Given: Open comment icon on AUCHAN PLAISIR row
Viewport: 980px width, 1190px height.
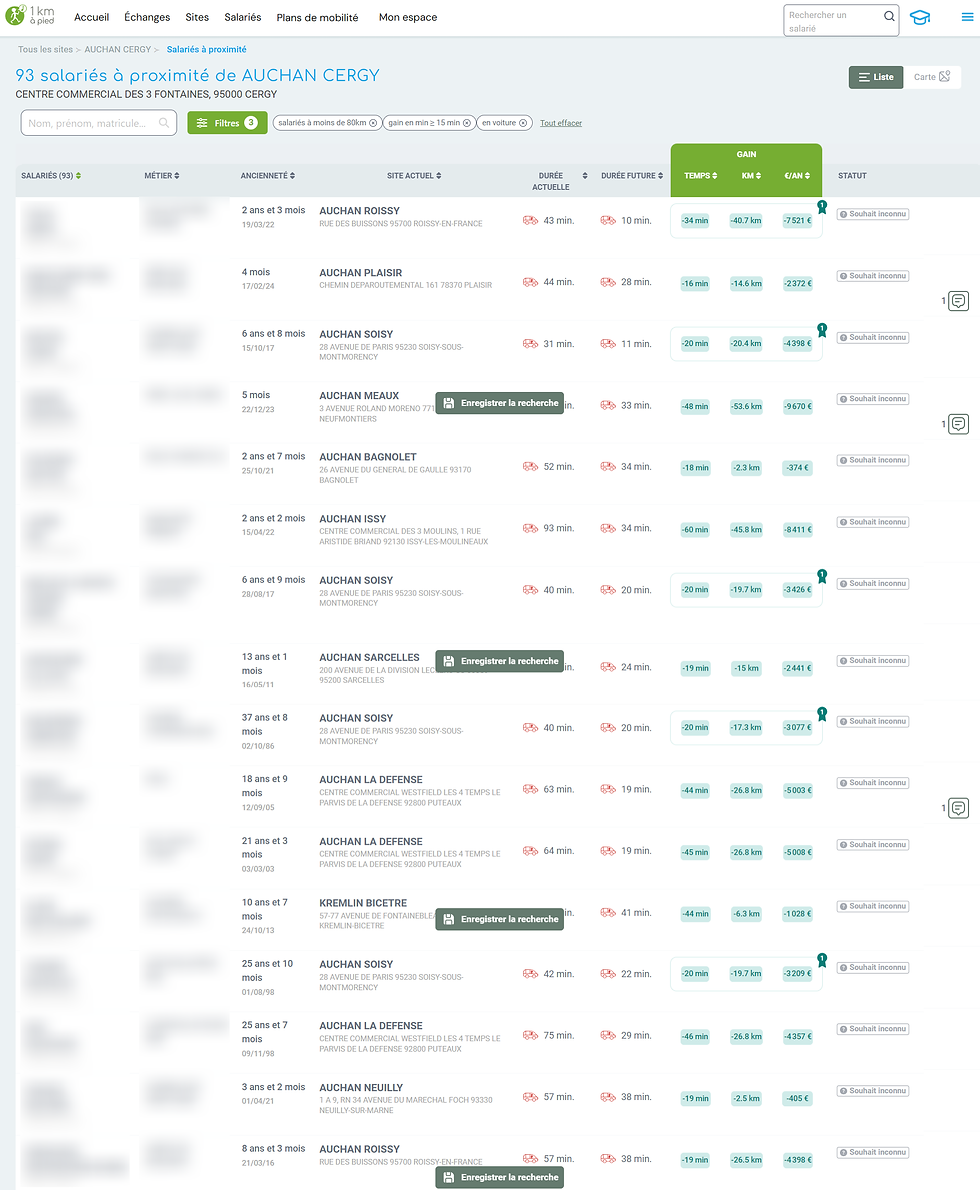Looking at the screenshot, I should coord(959,301).
